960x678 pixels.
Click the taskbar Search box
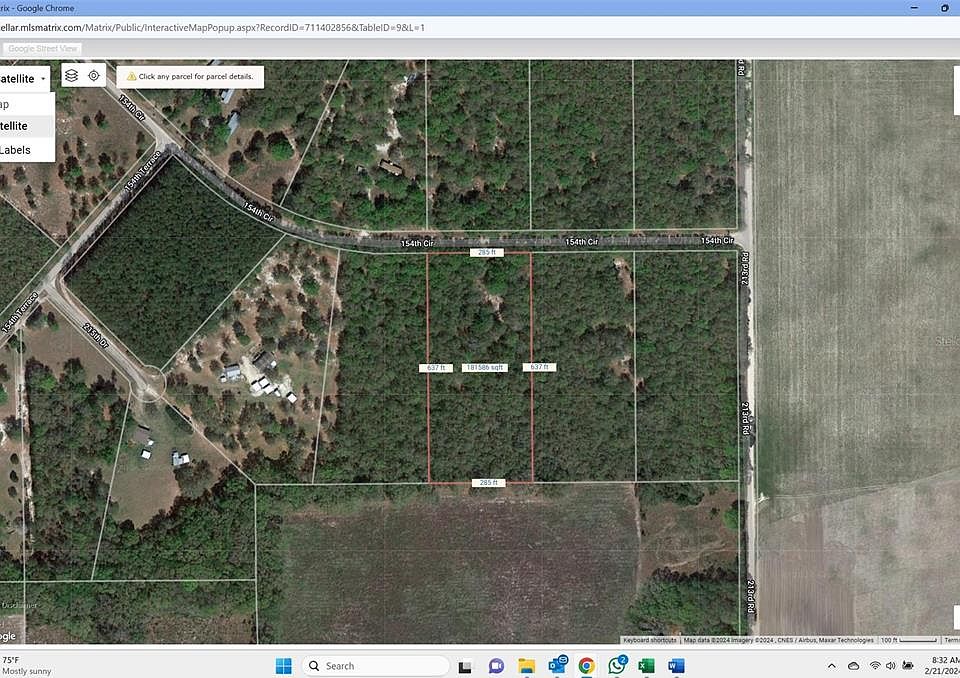376,666
